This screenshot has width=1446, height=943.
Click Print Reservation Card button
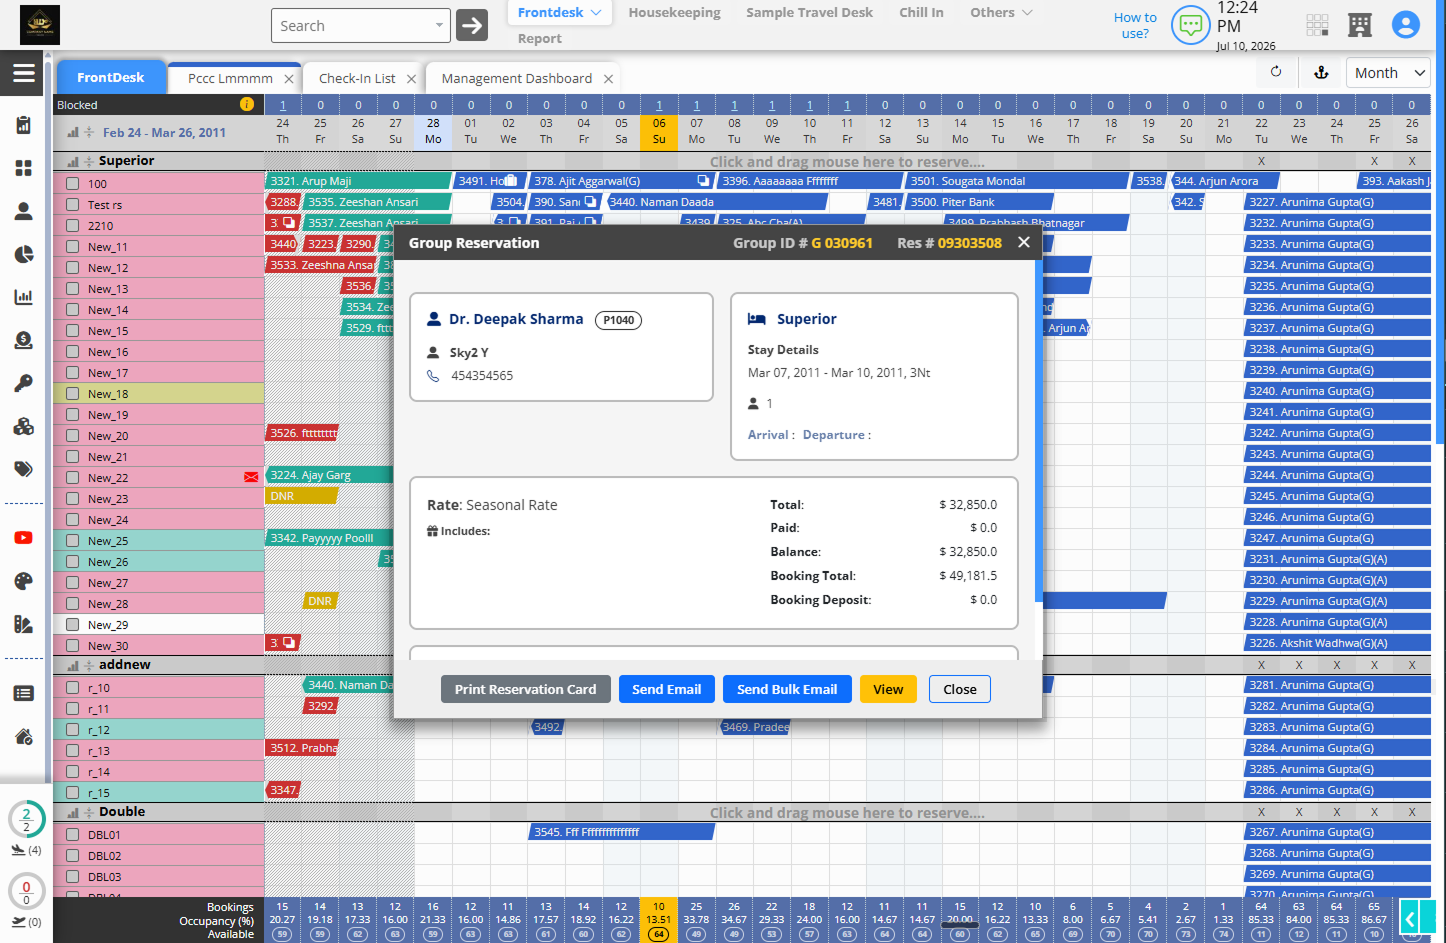tap(525, 689)
